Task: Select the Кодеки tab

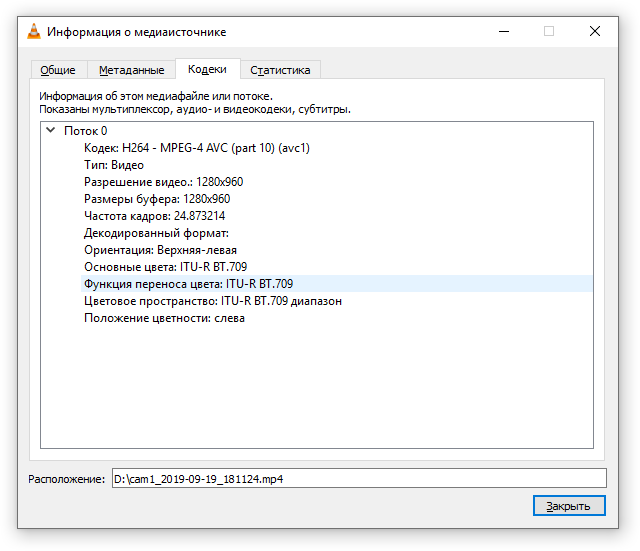Action: (207, 69)
